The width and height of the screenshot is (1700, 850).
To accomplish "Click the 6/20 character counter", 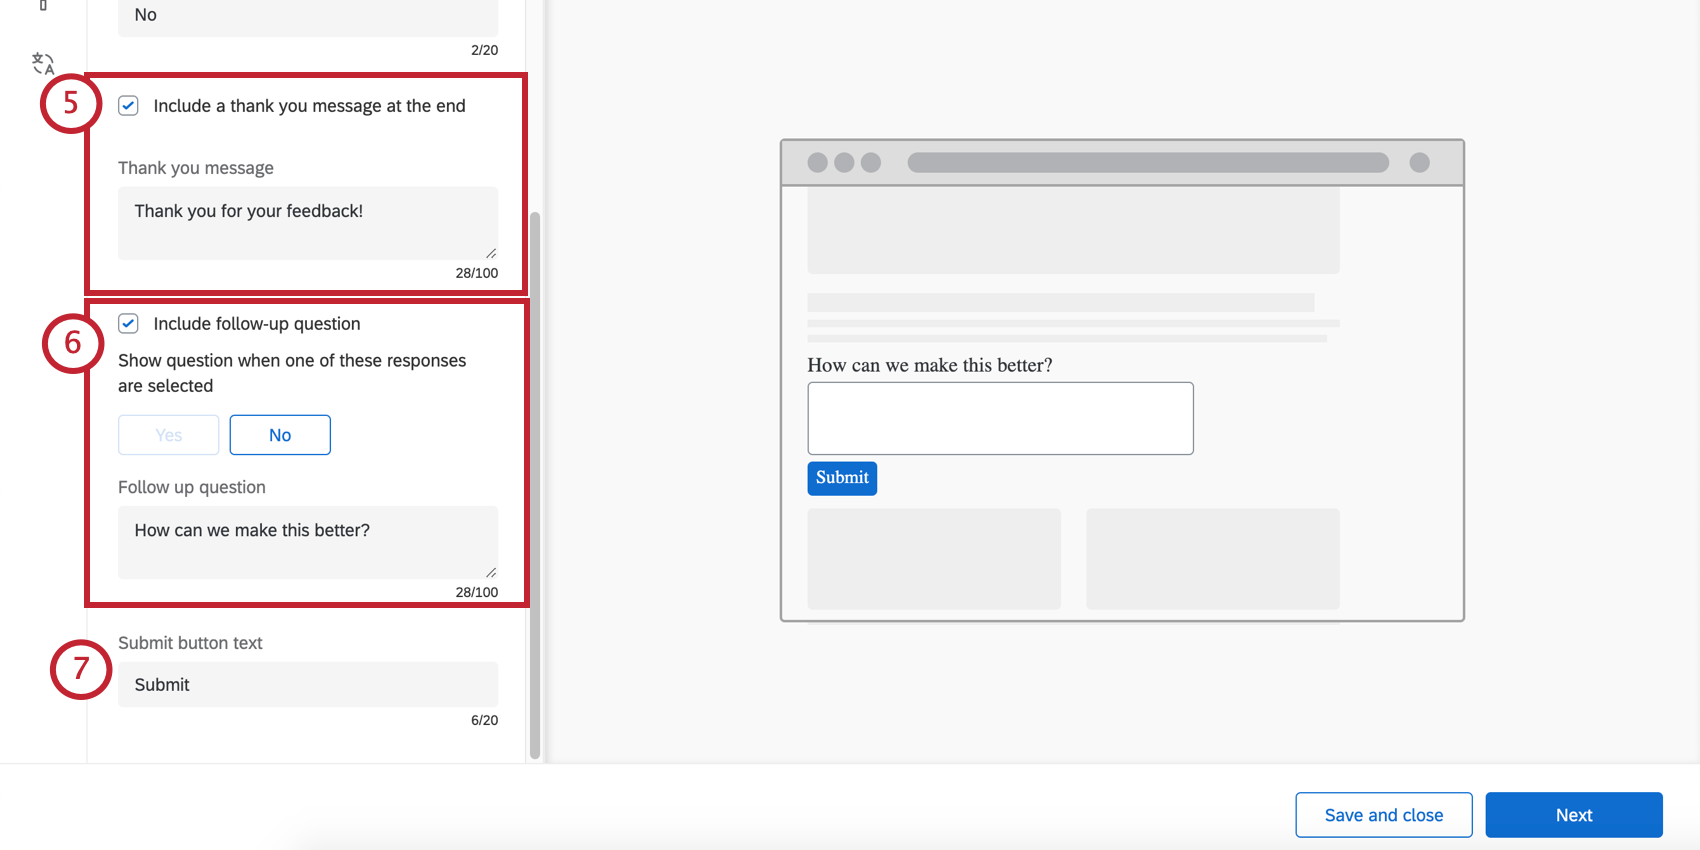I will (x=484, y=720).
